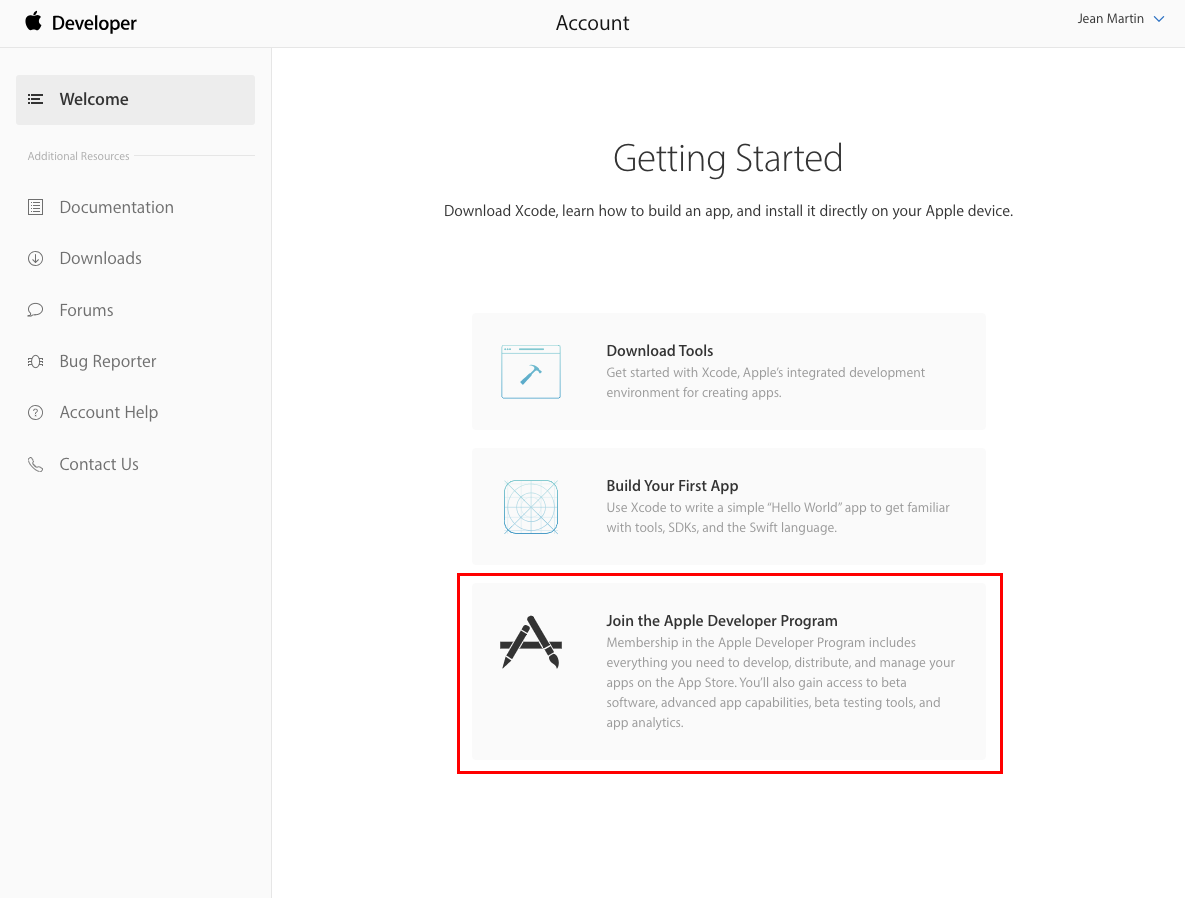
Task: Click the Welcome list icon
Action: click(36, 99)
